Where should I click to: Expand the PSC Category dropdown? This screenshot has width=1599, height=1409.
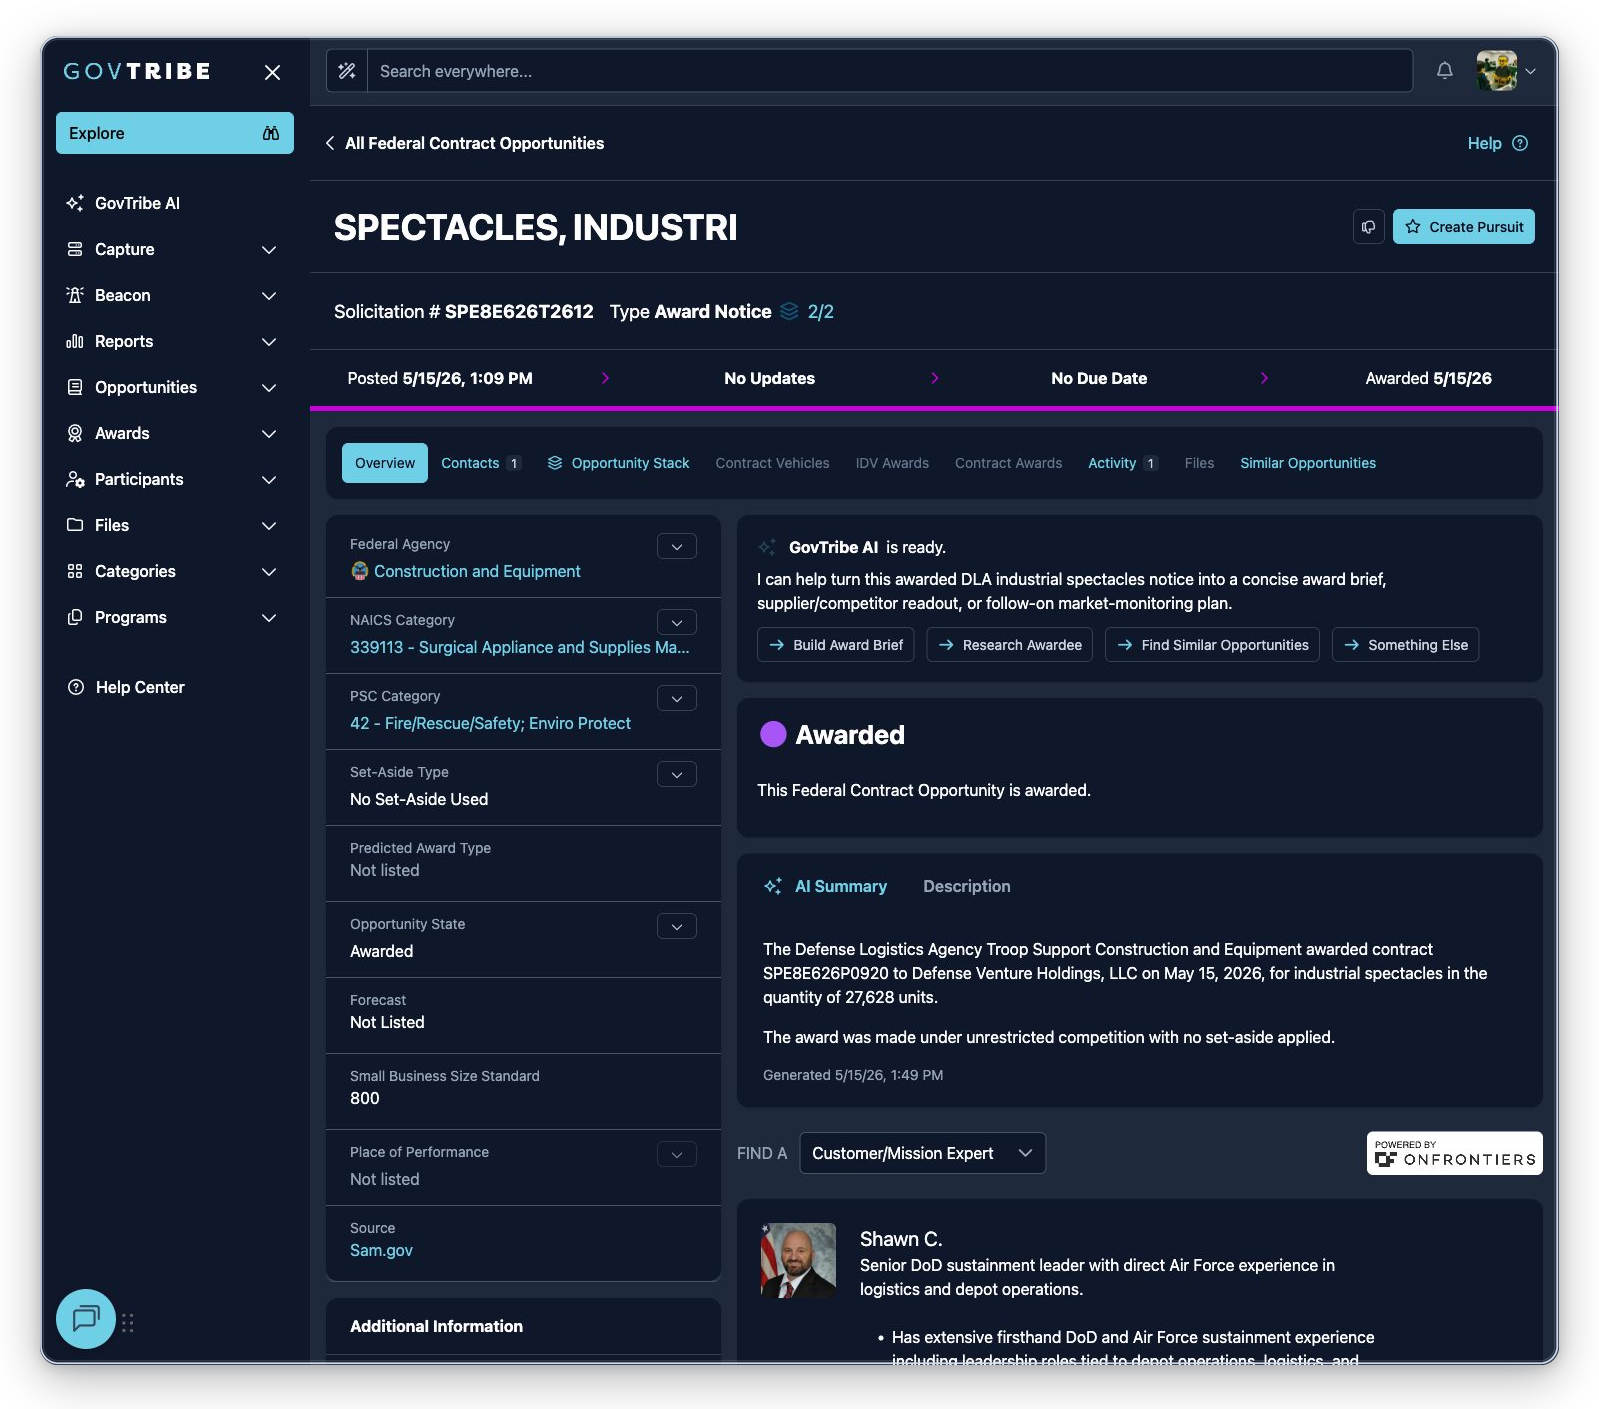pos(677,698)
